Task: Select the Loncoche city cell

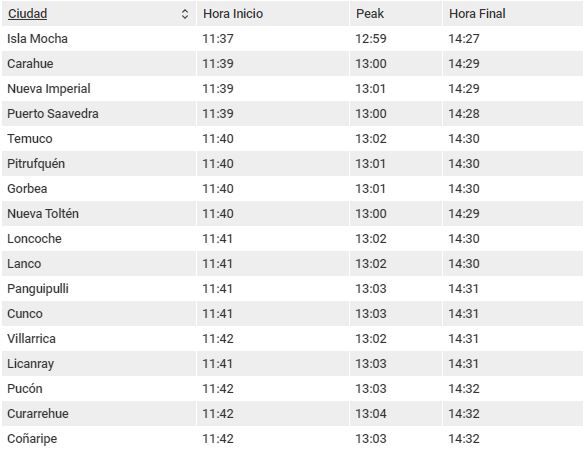Action: (99, 239)
